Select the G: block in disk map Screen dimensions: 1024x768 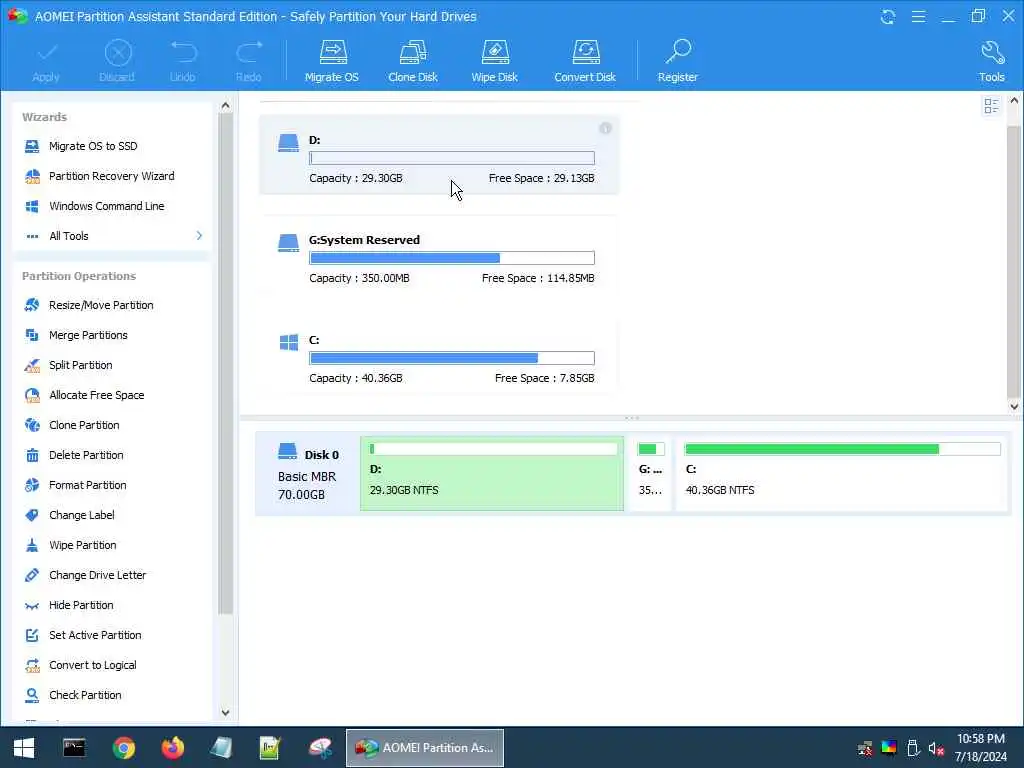650,473
